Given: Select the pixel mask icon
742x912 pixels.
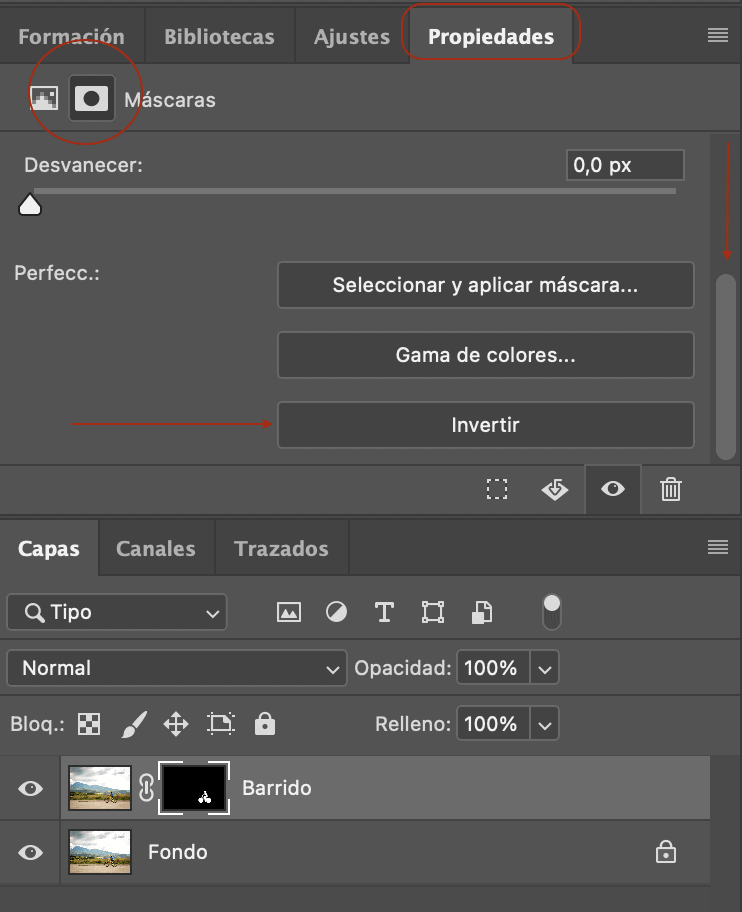Looking at the screenshot, I should [44, 98].
